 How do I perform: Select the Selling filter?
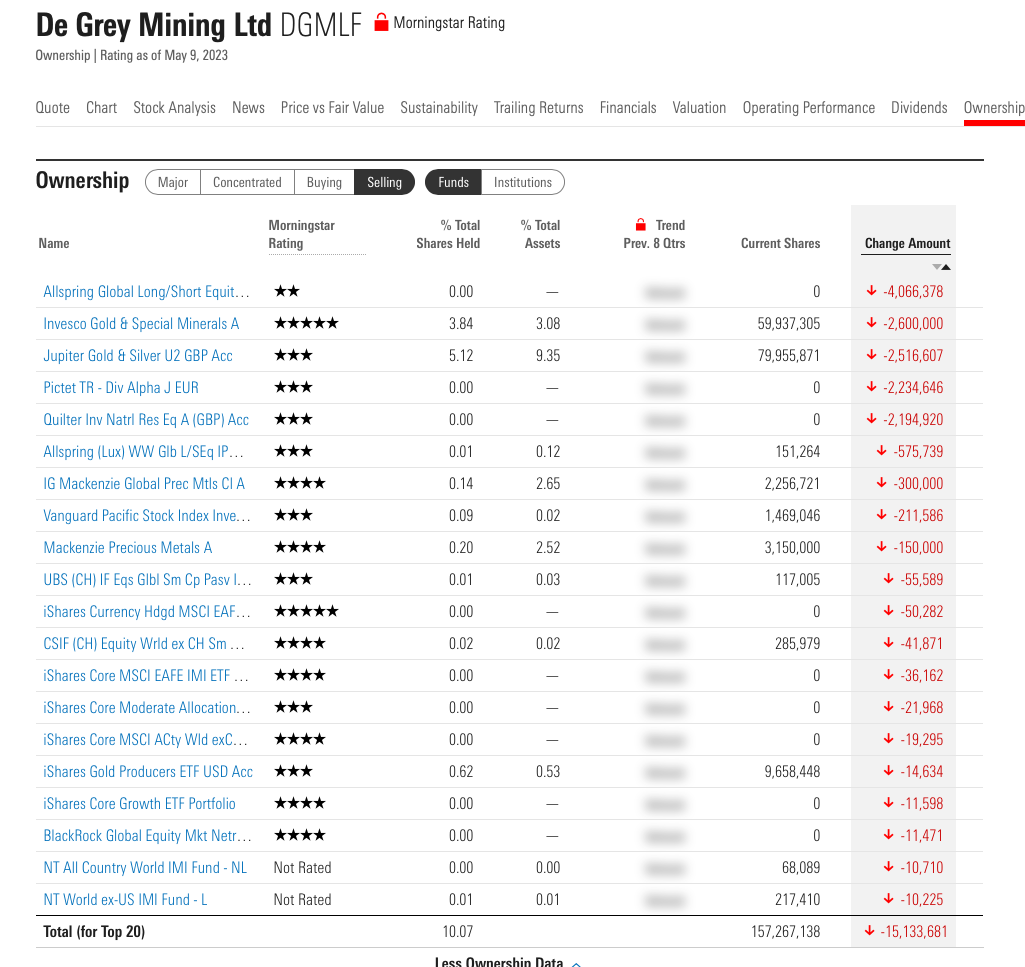[x=384, y=182]
